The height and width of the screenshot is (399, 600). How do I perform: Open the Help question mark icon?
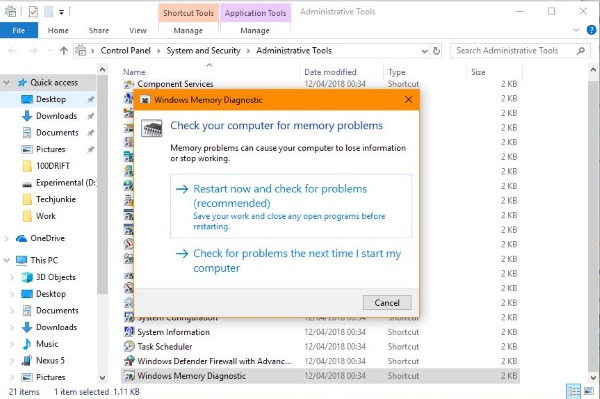592,30
